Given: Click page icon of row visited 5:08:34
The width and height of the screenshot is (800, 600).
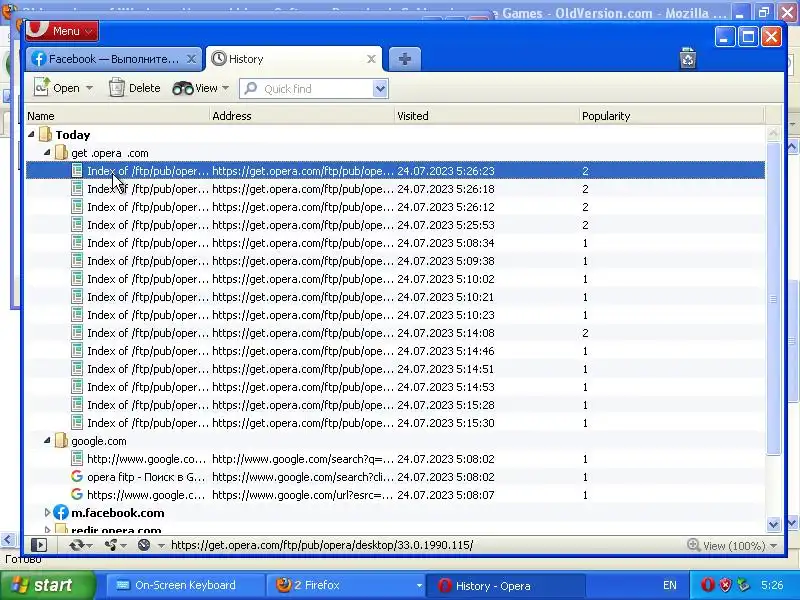Looking at the screenshot, I should coord(77,242).
